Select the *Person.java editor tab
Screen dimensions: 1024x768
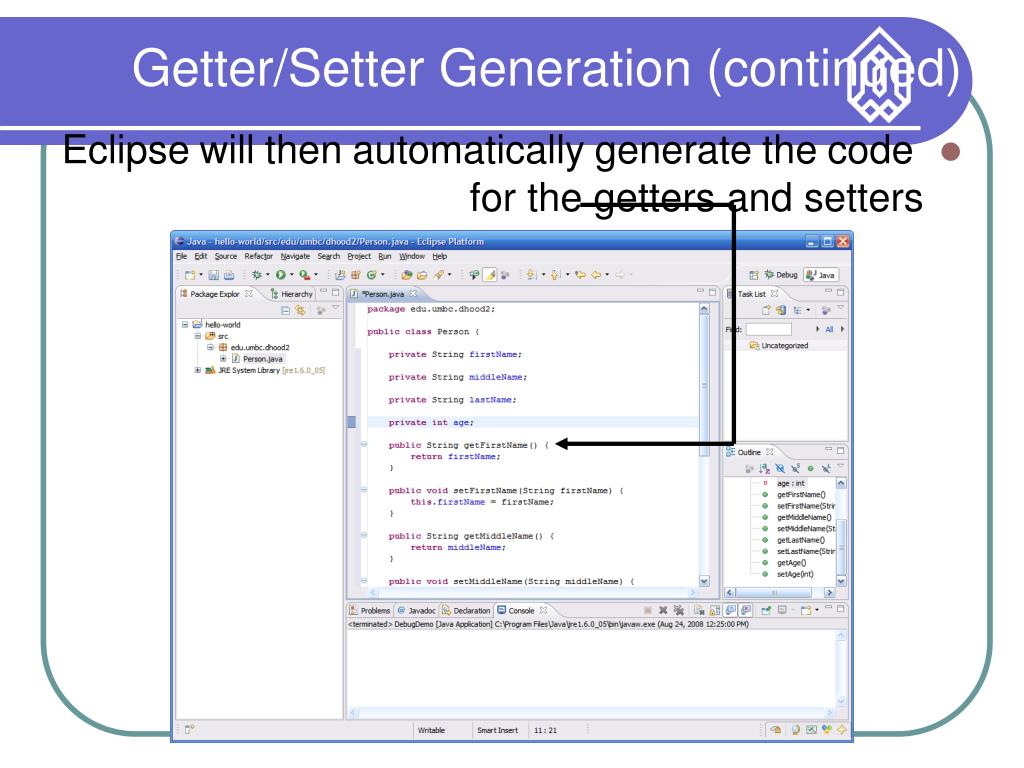(x=383, y=294)
